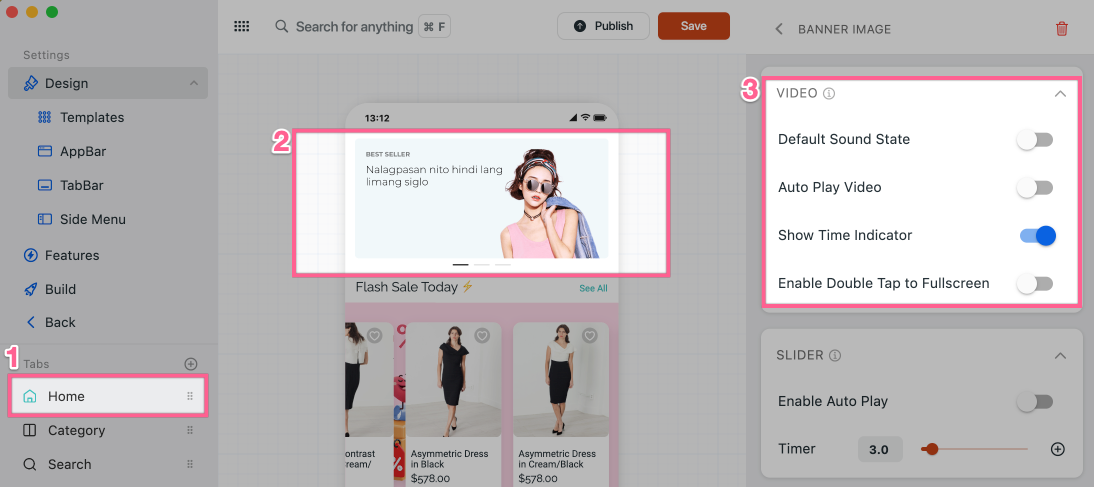Screen dimensions: 1094x487
Task: Click the Publish button
Action: 603,26
